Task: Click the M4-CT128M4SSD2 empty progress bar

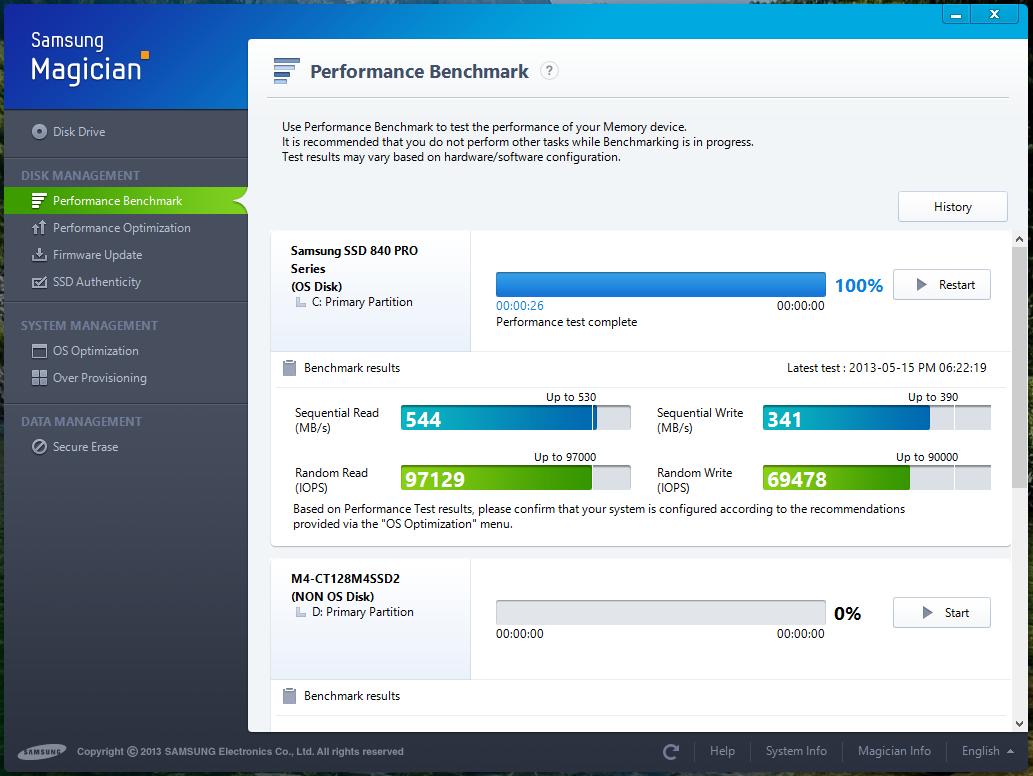Action: click(x=661, y=613)
